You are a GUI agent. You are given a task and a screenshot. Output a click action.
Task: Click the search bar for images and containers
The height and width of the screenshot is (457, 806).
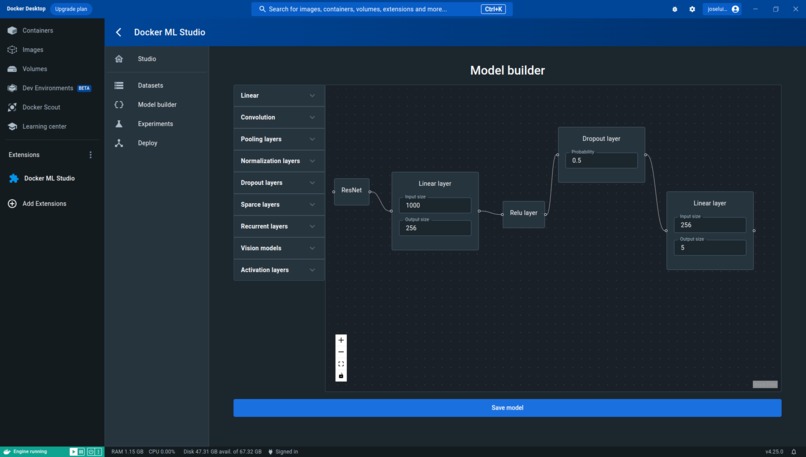click(382, 9)
